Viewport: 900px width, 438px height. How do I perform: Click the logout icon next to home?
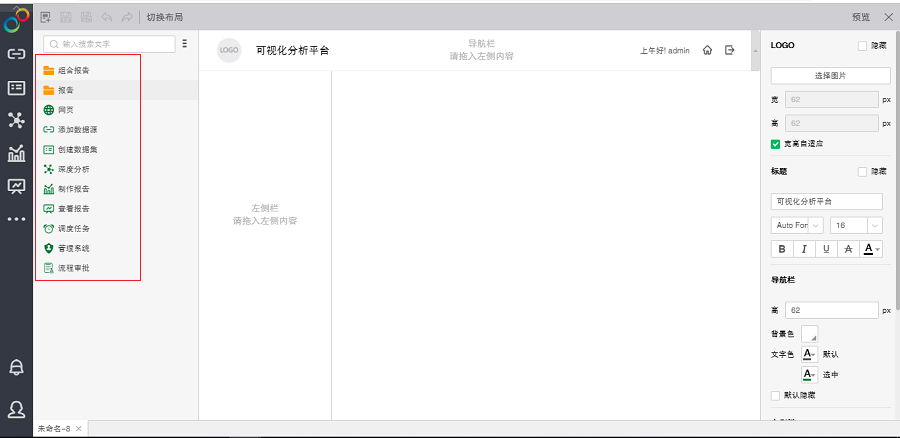tap(729, 50)
